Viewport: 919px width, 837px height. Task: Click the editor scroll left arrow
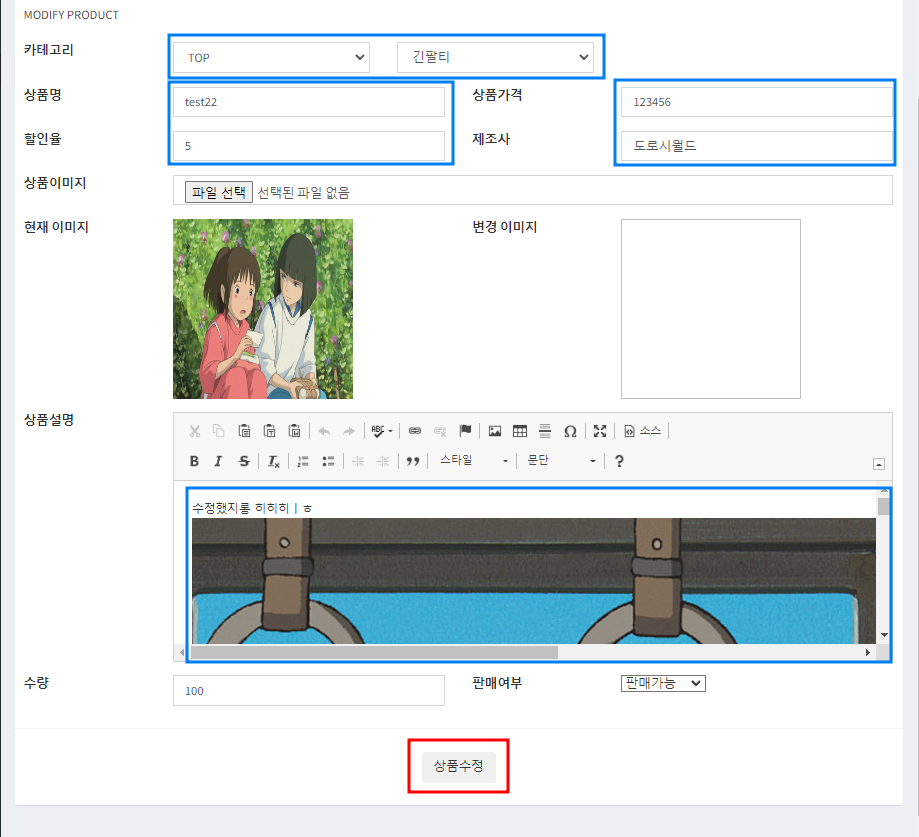pyautogui.click(x=182, y=652)
